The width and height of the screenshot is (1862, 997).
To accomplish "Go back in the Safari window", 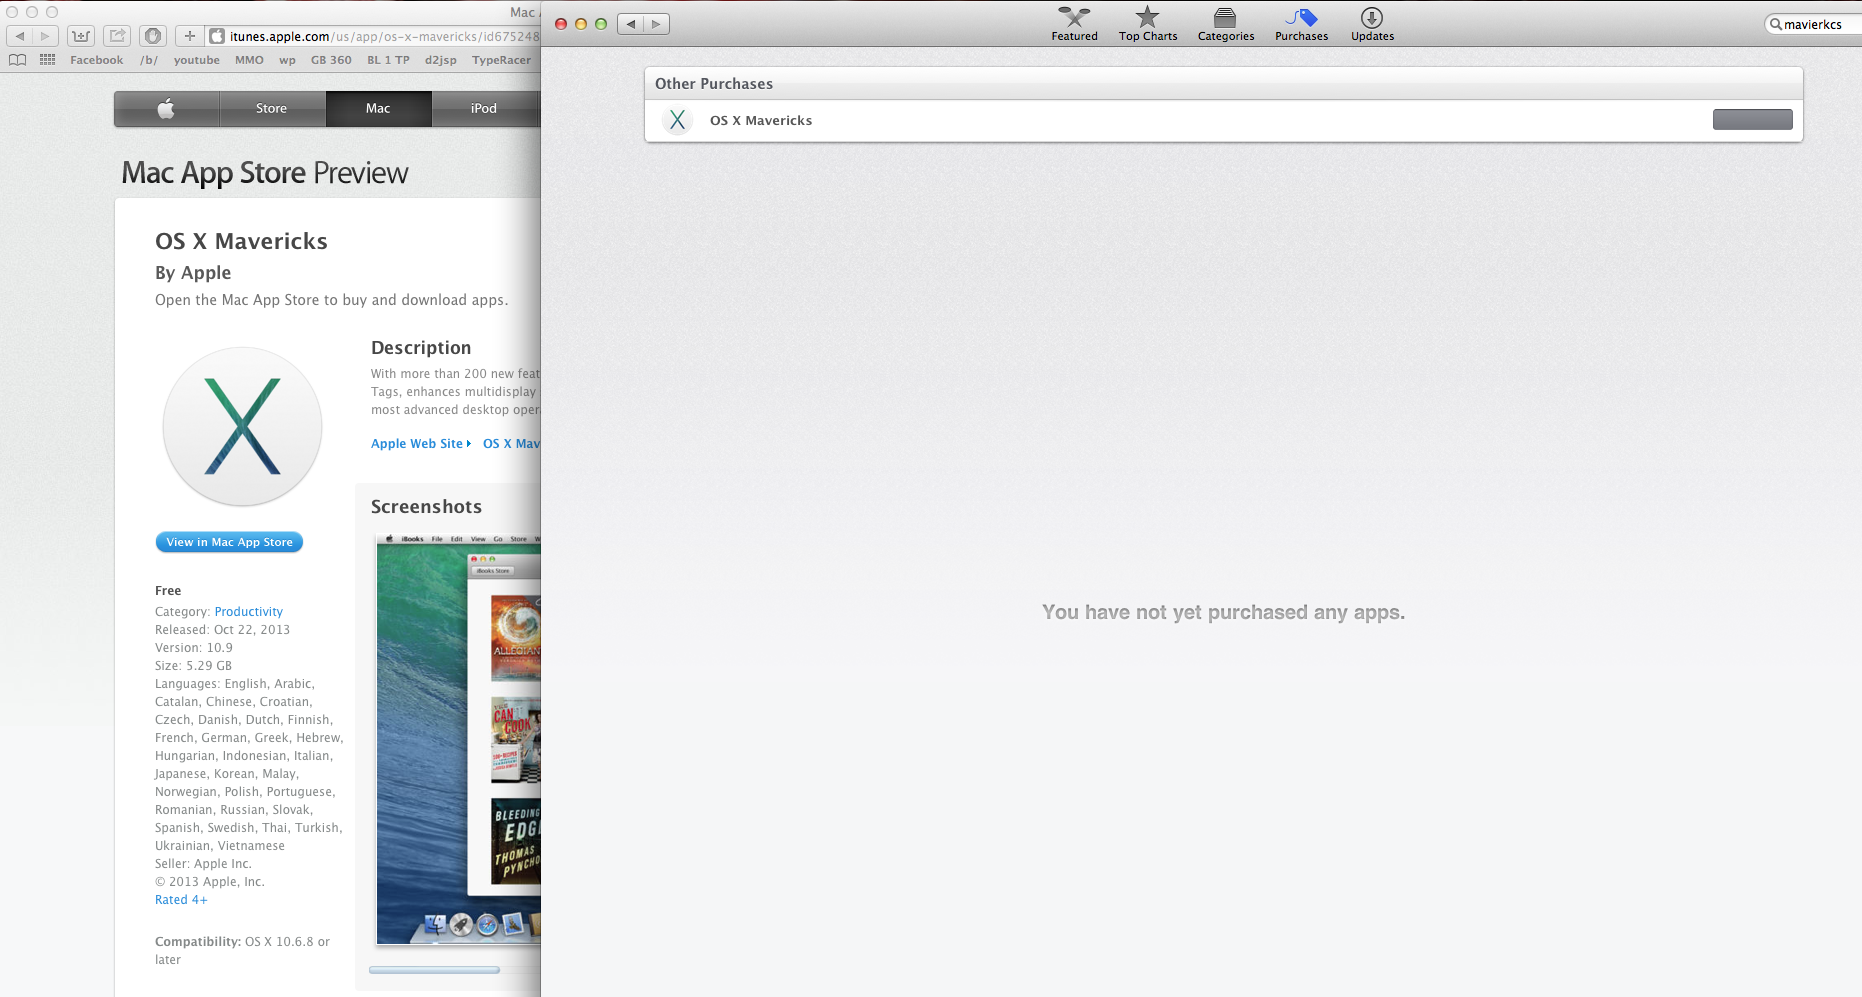I will coord(19,36).
